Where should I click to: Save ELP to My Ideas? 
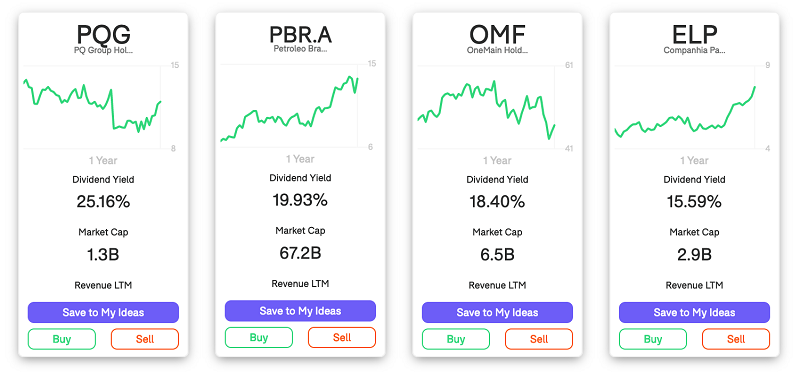pyautogui.click(x=694, y=312)
